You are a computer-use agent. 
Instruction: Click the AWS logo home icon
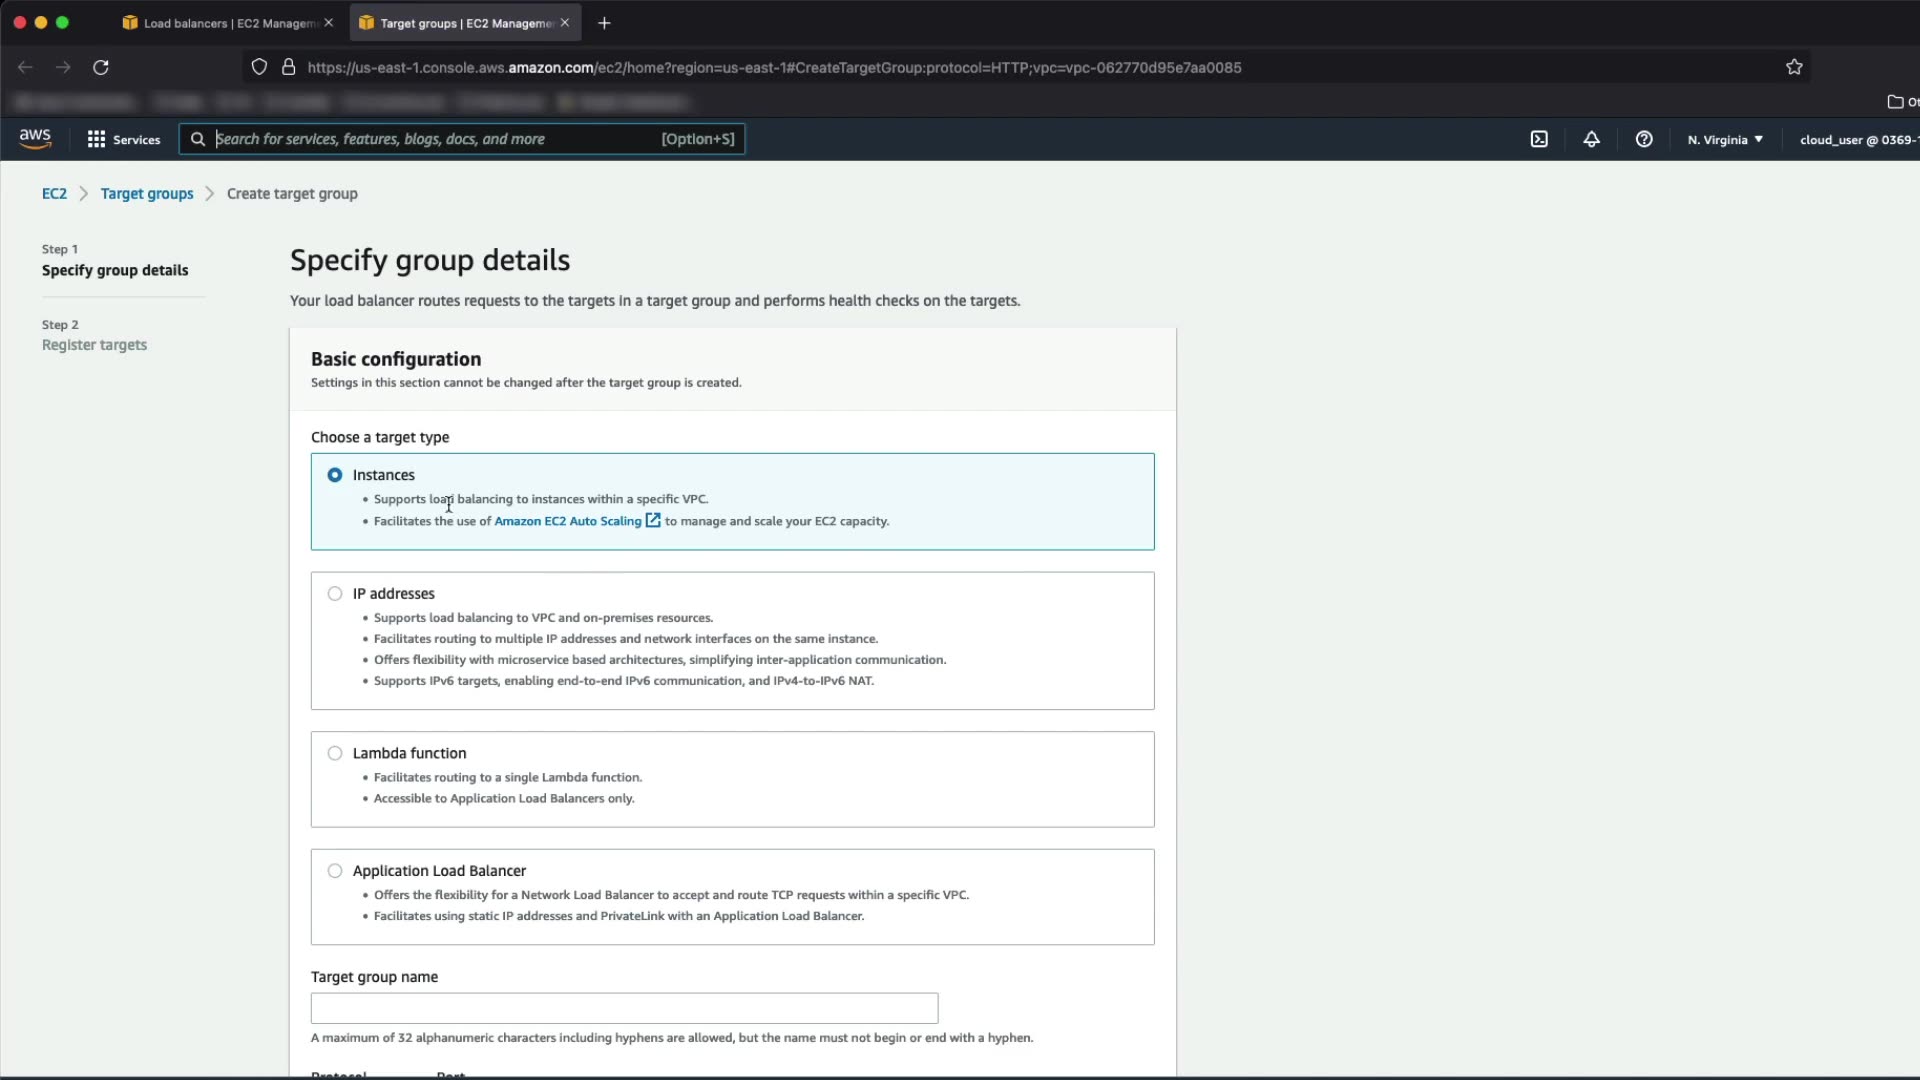pyautogui.click(x=35, y=139)
